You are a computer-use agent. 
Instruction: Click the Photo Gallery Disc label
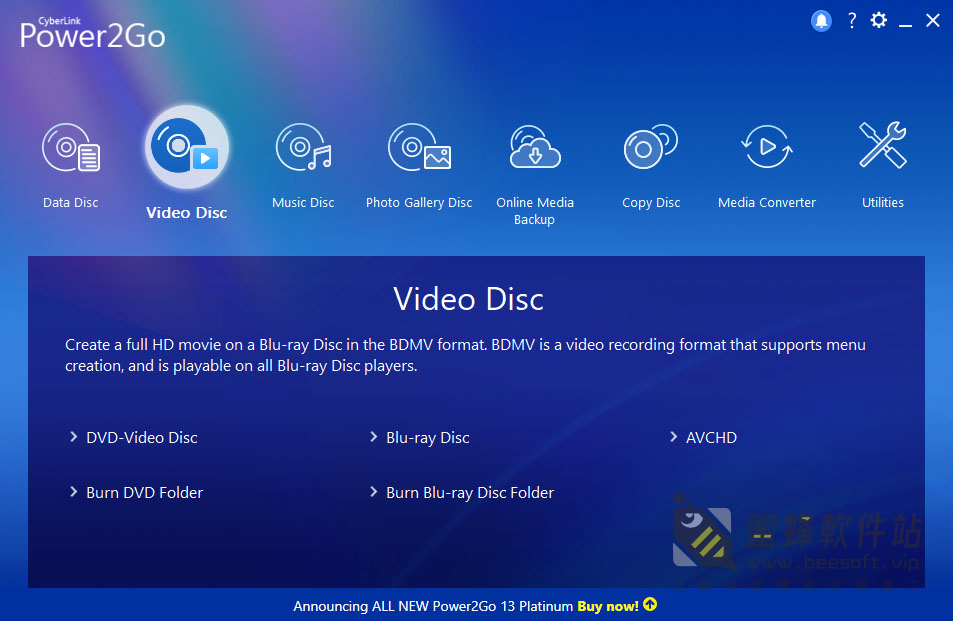[x=419, y=203]
